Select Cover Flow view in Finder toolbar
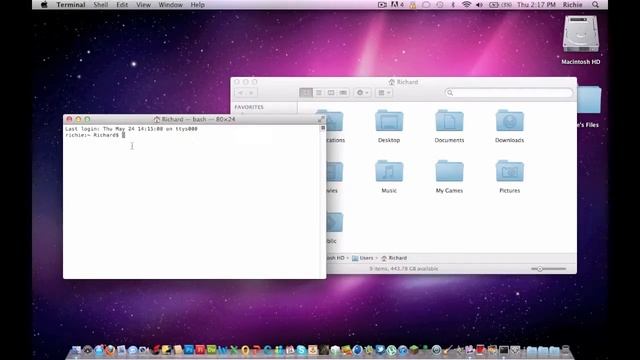Image resolution: width=640 pixels, height=360 pixels. click(343, 93)
